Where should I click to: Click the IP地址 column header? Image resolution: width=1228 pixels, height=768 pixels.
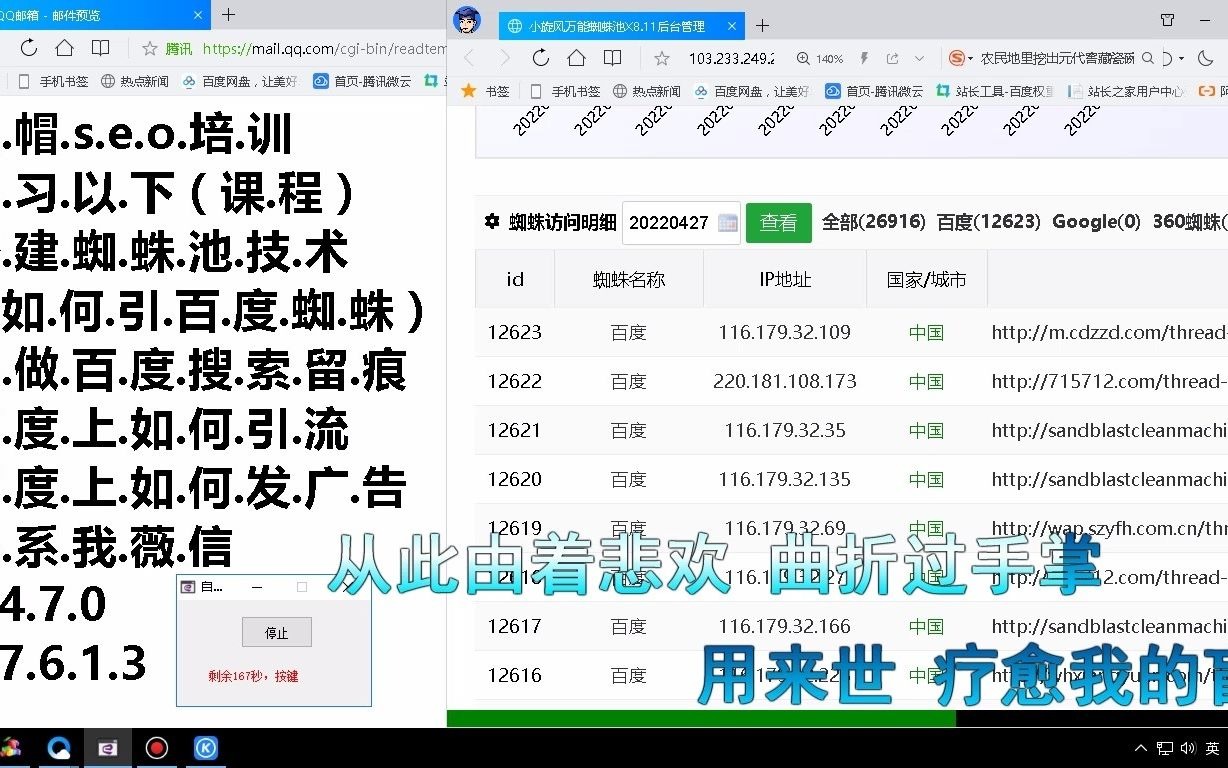pos(785,279)
